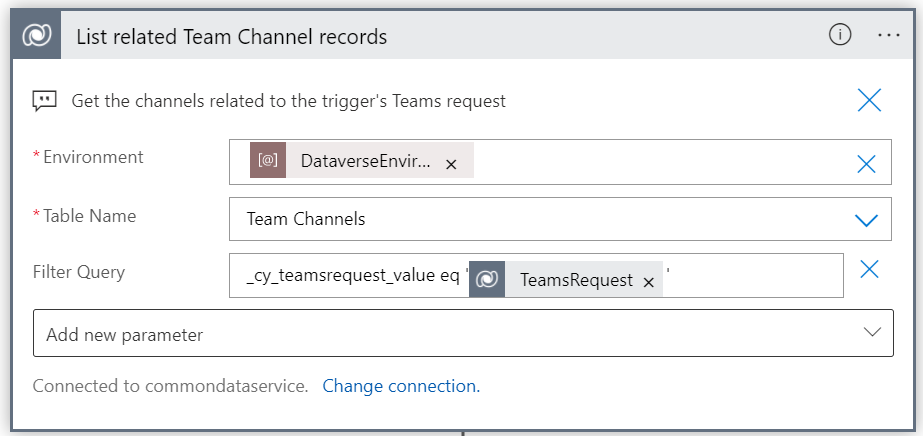Click the Connected to commondataservice text

[x=171, y=386]
